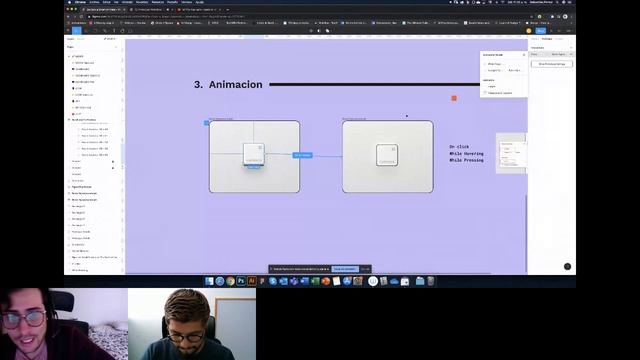The height and width of the screenshot is (360, 640).
Task: Open Excel from the dock
Action: pyautogui.click(x=316, y=281)
